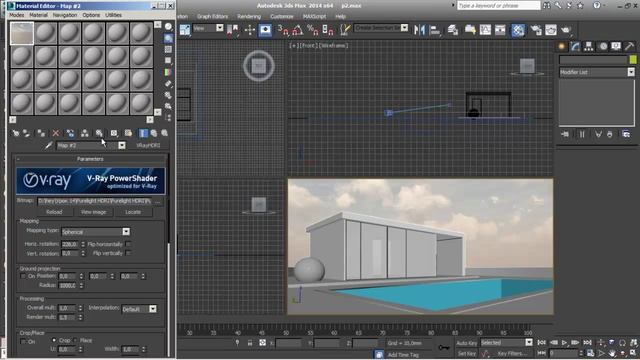Open the Navigation menu in Material Editor
Viewport: 640px width, 360px height.
click(65, 15)
